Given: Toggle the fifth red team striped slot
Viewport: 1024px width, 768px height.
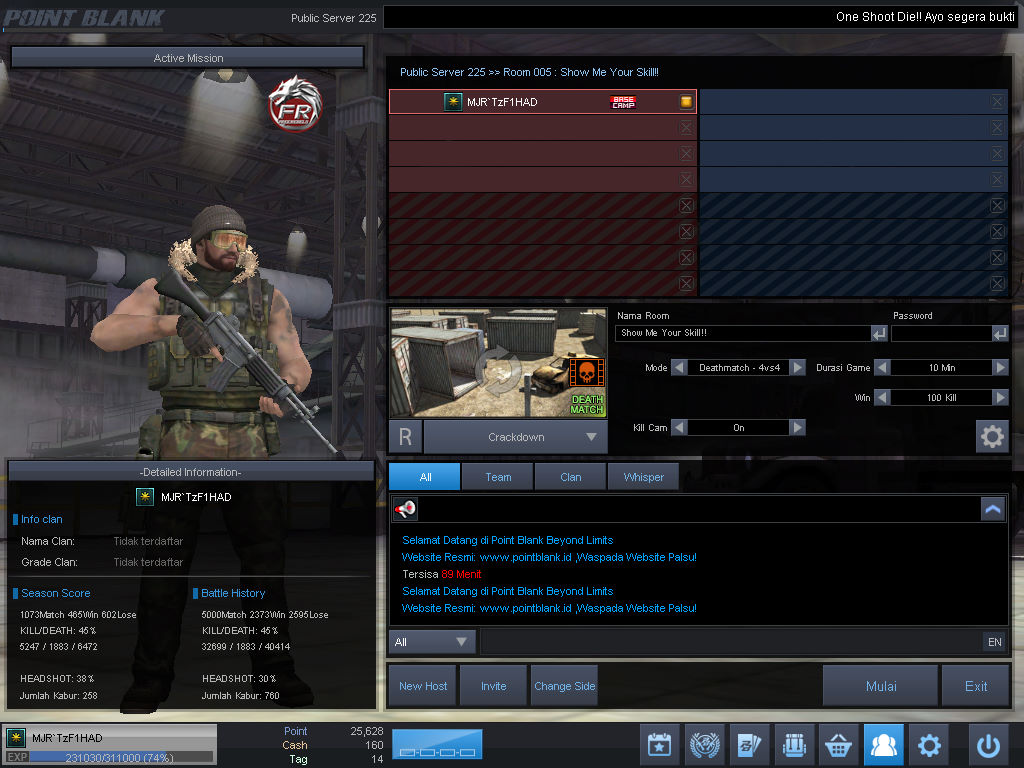Looking at the screenshot, I should (686, 206).
